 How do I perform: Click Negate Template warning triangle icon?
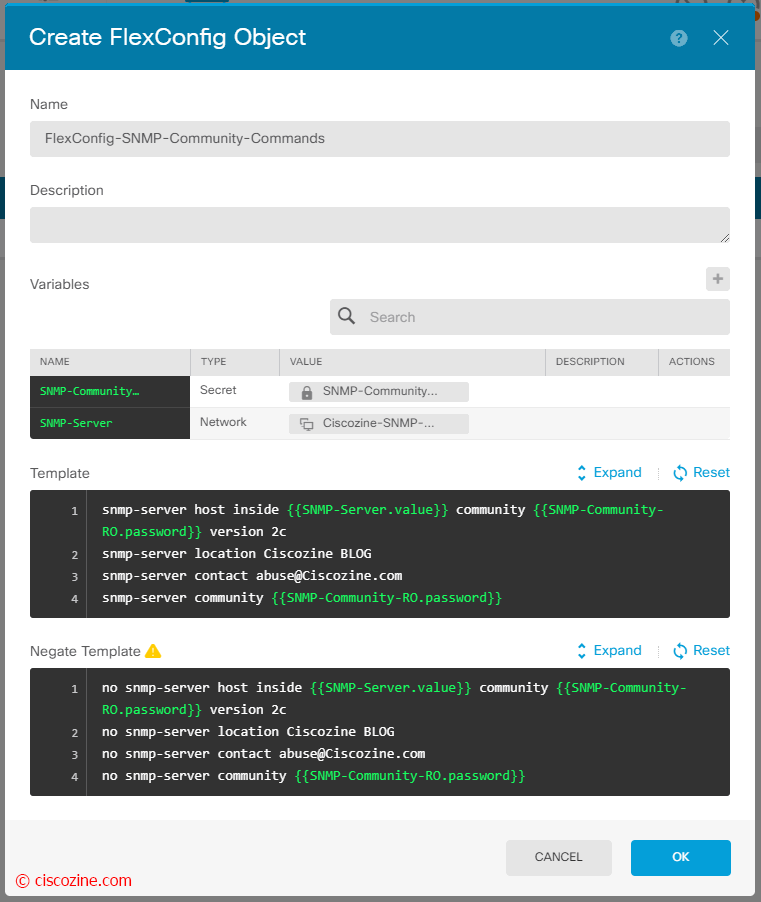tap(153, 651)
